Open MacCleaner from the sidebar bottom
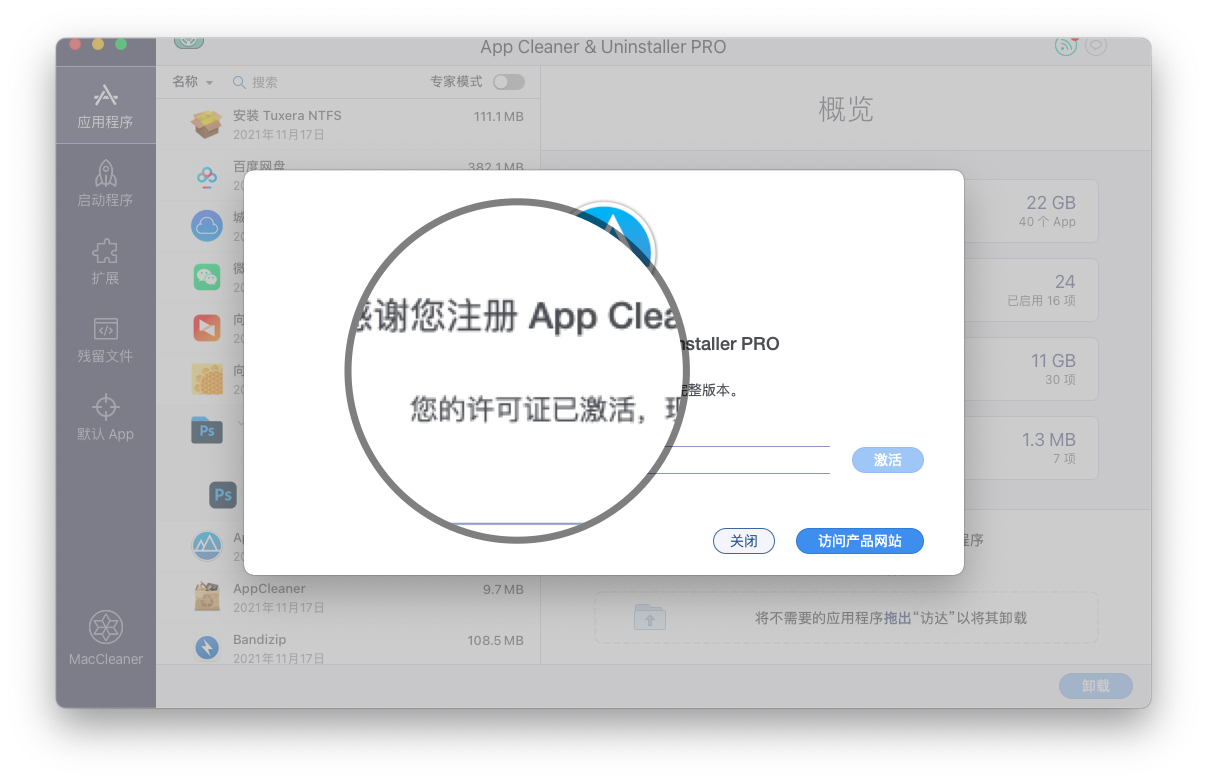1207x782 pixels. tap(106, 637)
